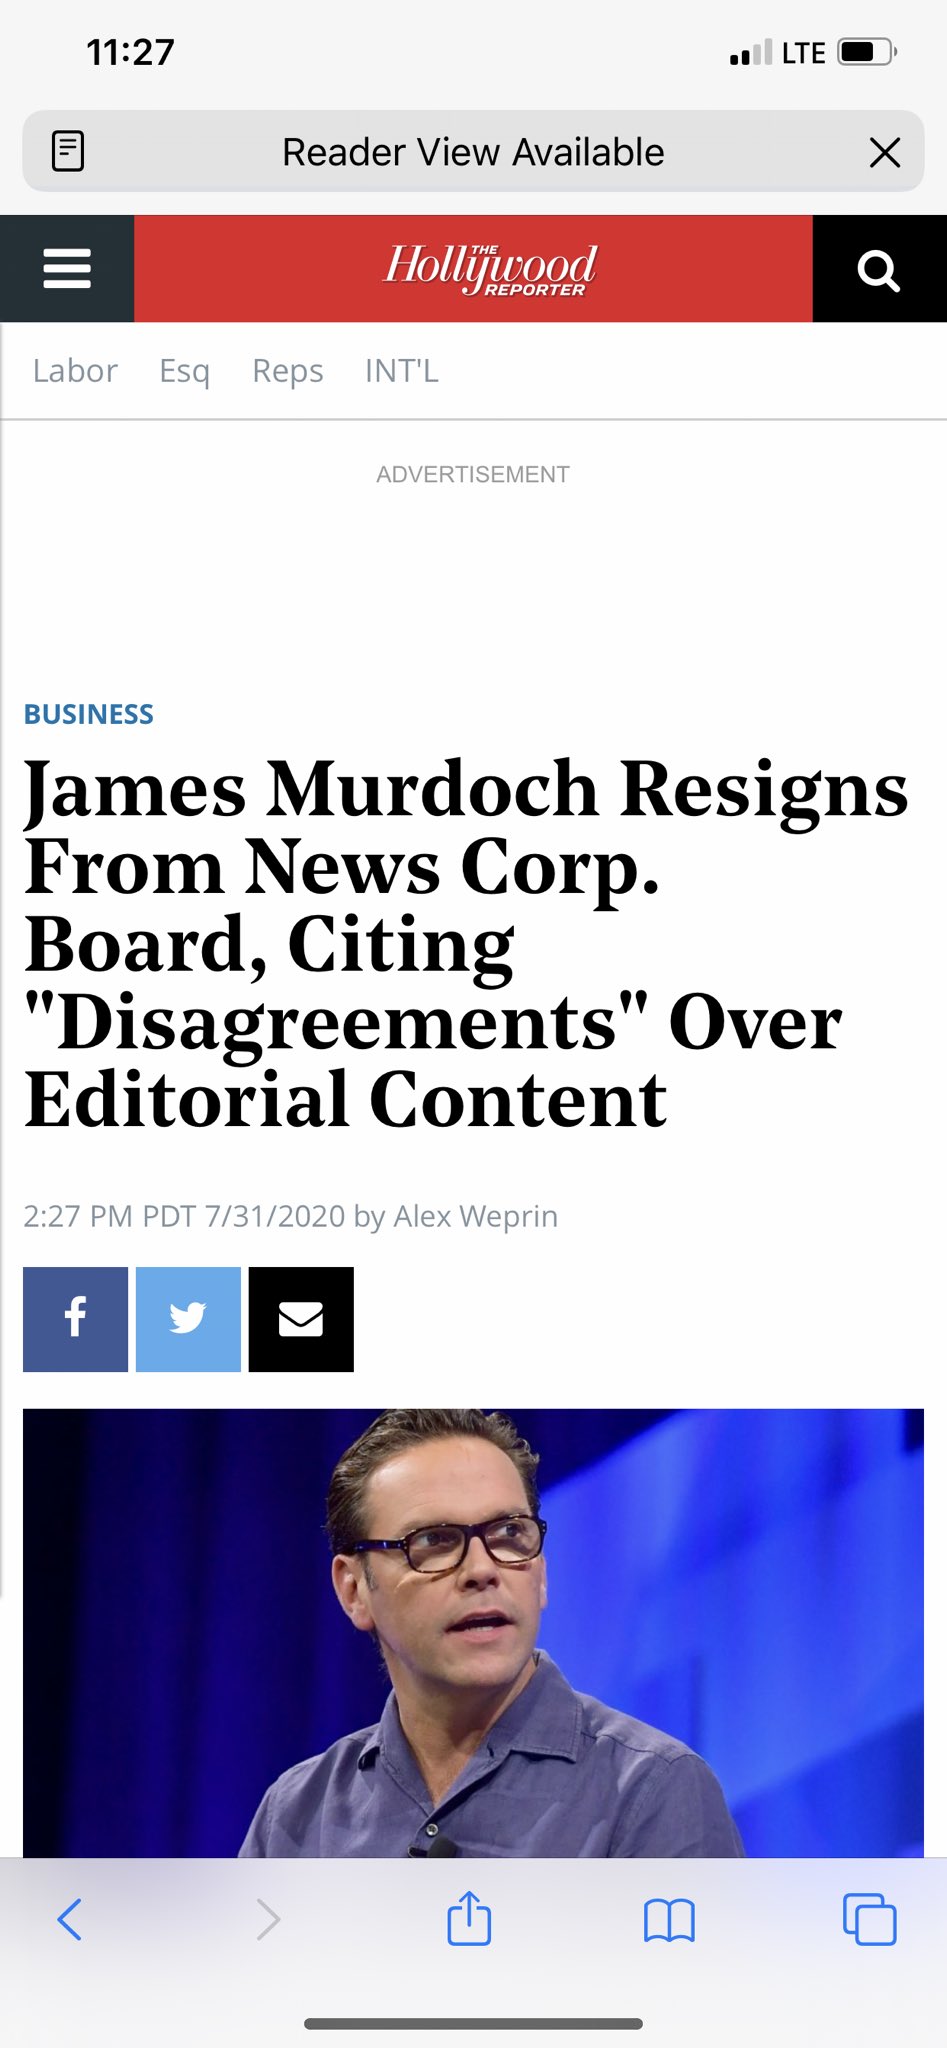This screenshot has height=2048, width=947.
Task: Share article on Facebook
Action: click(x=75, y=1319)
